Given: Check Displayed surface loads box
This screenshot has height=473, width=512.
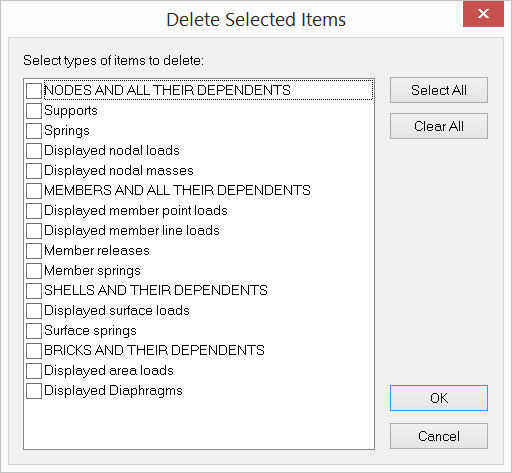Looking at the screenshot, I should [x=34, y=311].
